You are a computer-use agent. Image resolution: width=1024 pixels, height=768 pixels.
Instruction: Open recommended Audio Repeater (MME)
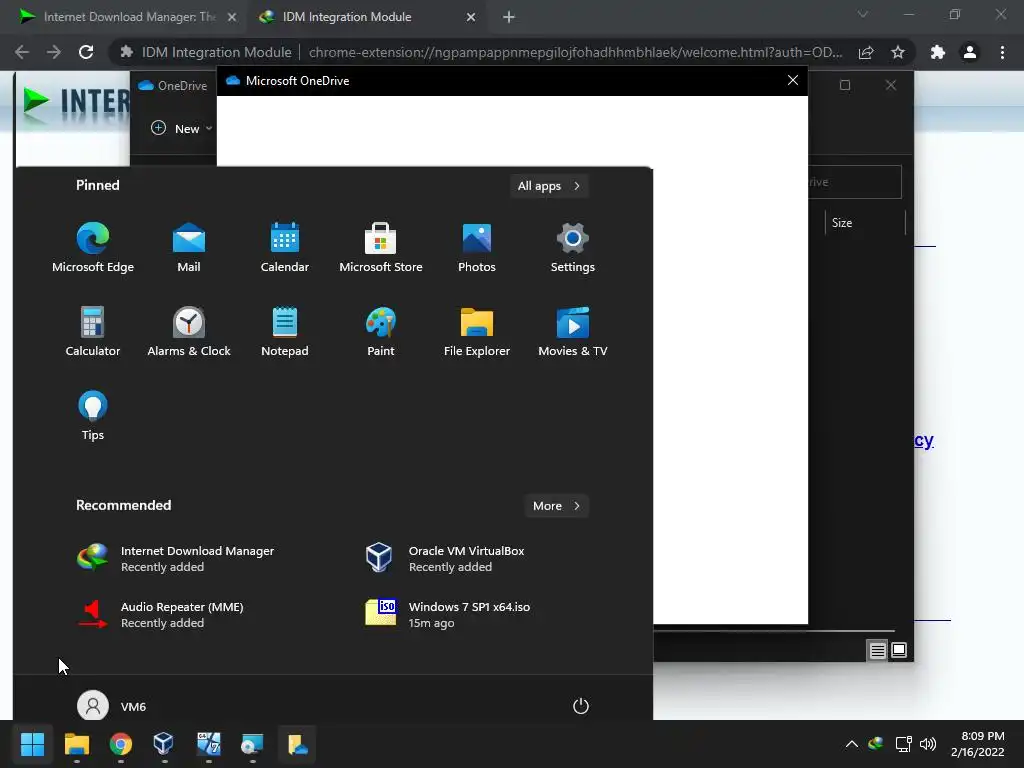coord(161,615)
